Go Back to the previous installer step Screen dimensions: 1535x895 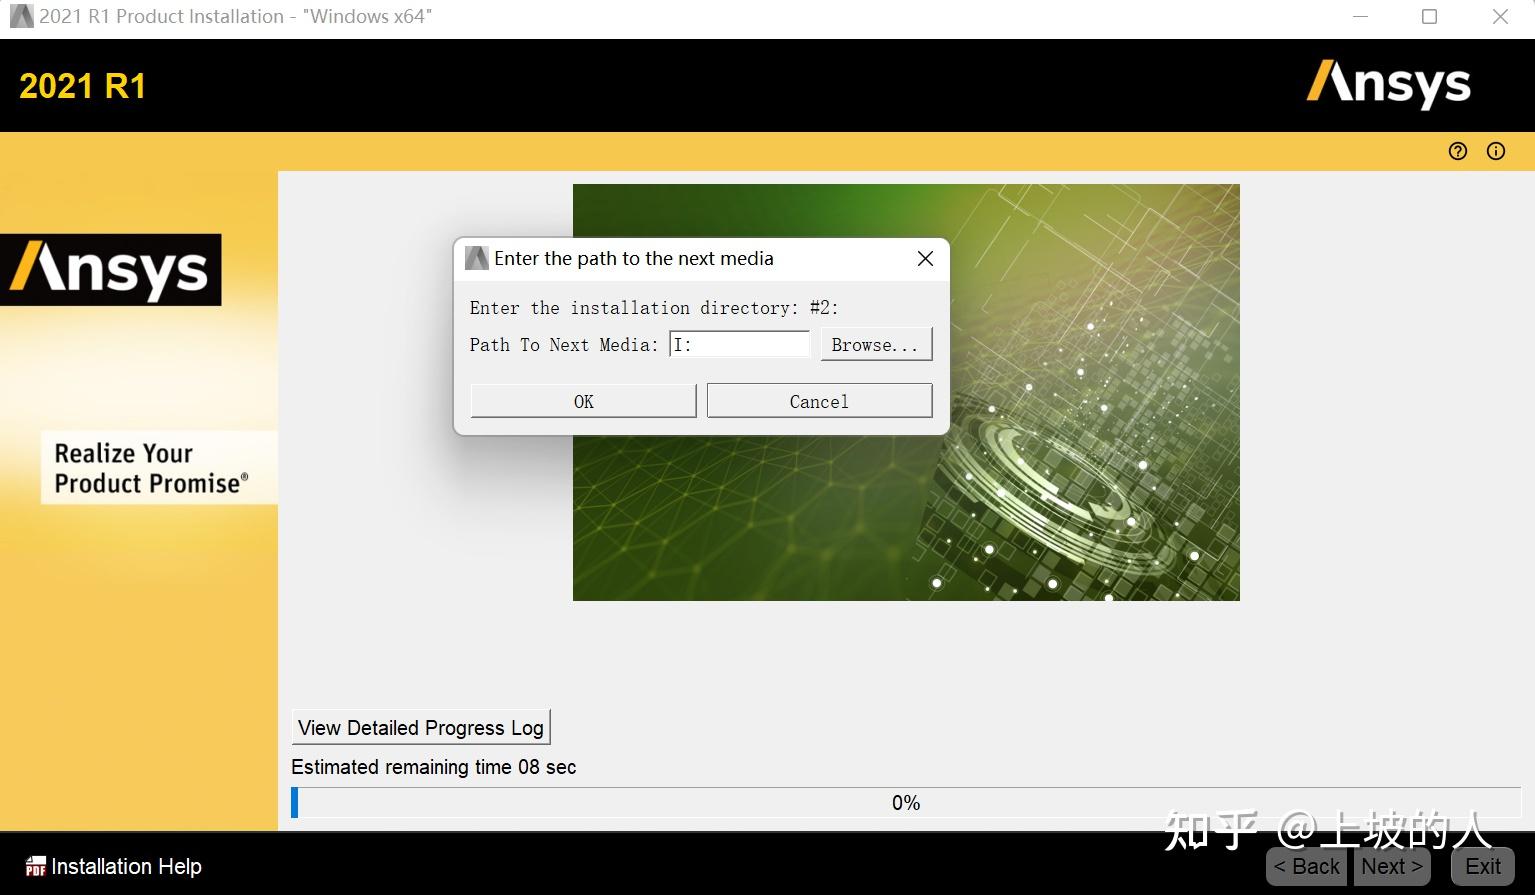click(x=1305, y=866)
